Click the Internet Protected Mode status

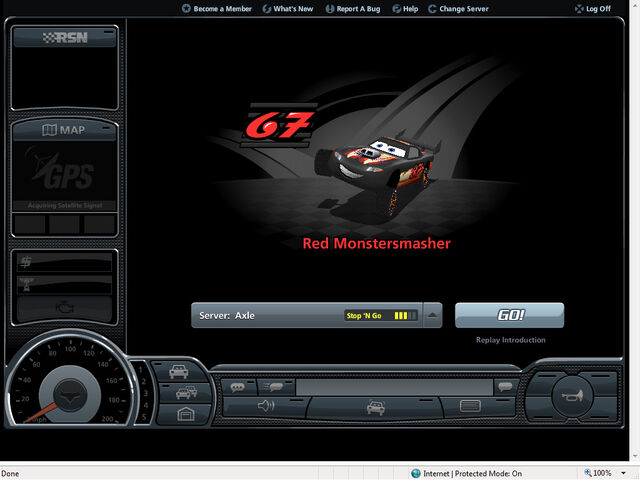[473, 473]
